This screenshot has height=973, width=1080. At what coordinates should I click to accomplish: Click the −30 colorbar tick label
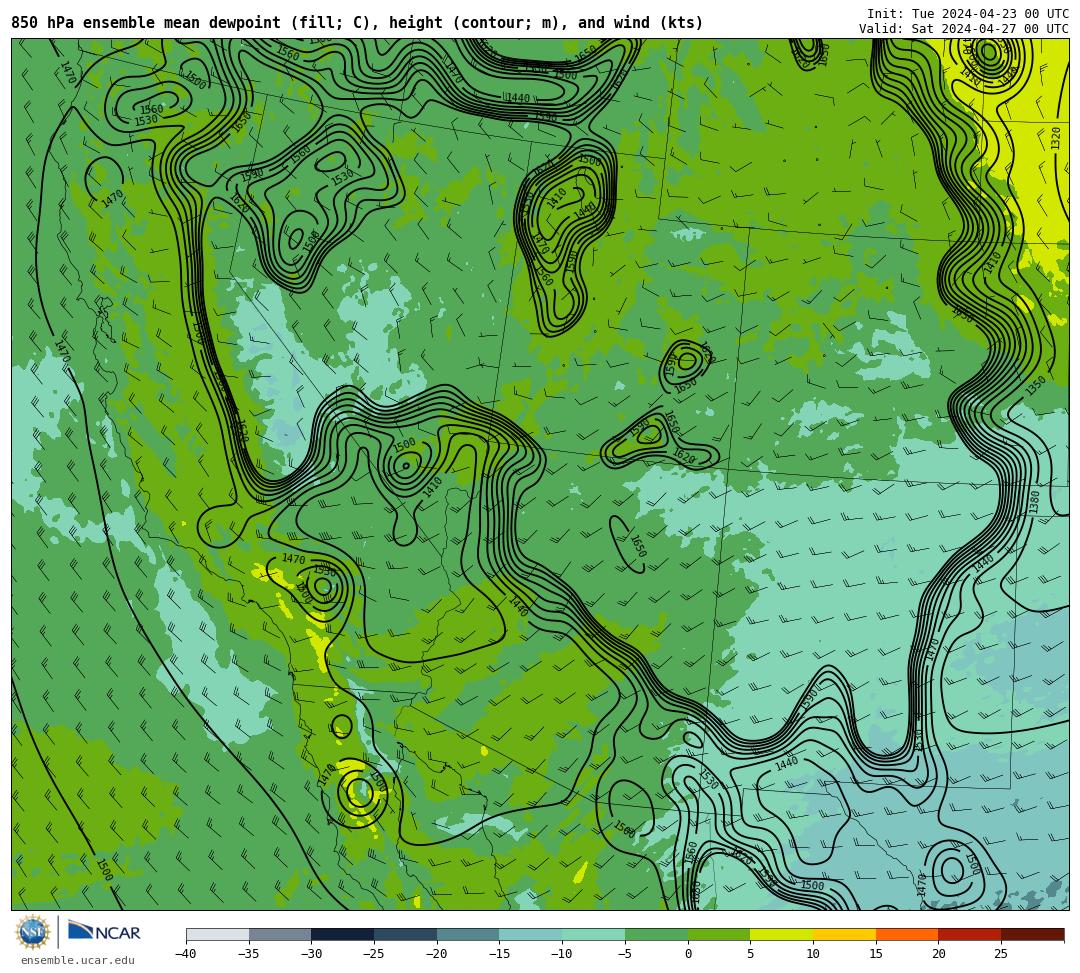[311, 954]
